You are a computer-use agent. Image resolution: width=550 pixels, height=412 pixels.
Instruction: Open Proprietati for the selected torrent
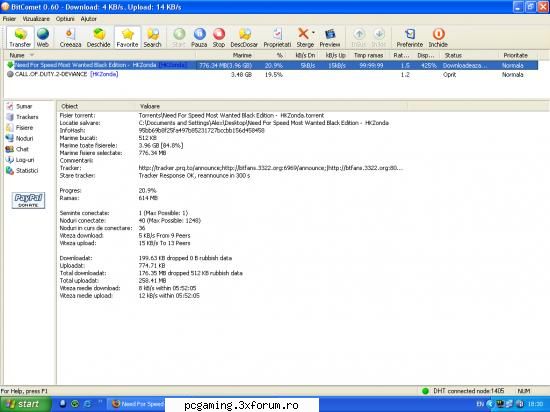pyautogui.click(x=277, y=38)
